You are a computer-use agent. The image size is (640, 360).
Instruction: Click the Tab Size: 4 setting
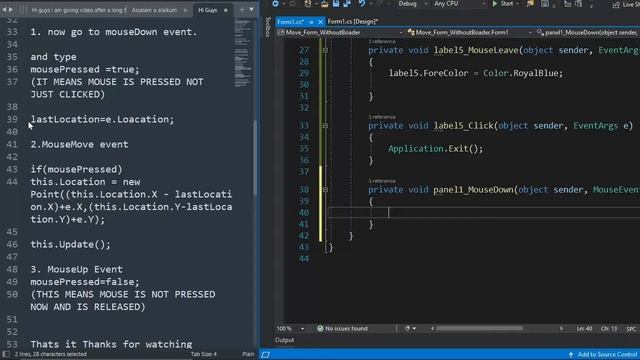click(x=204, y=354)
